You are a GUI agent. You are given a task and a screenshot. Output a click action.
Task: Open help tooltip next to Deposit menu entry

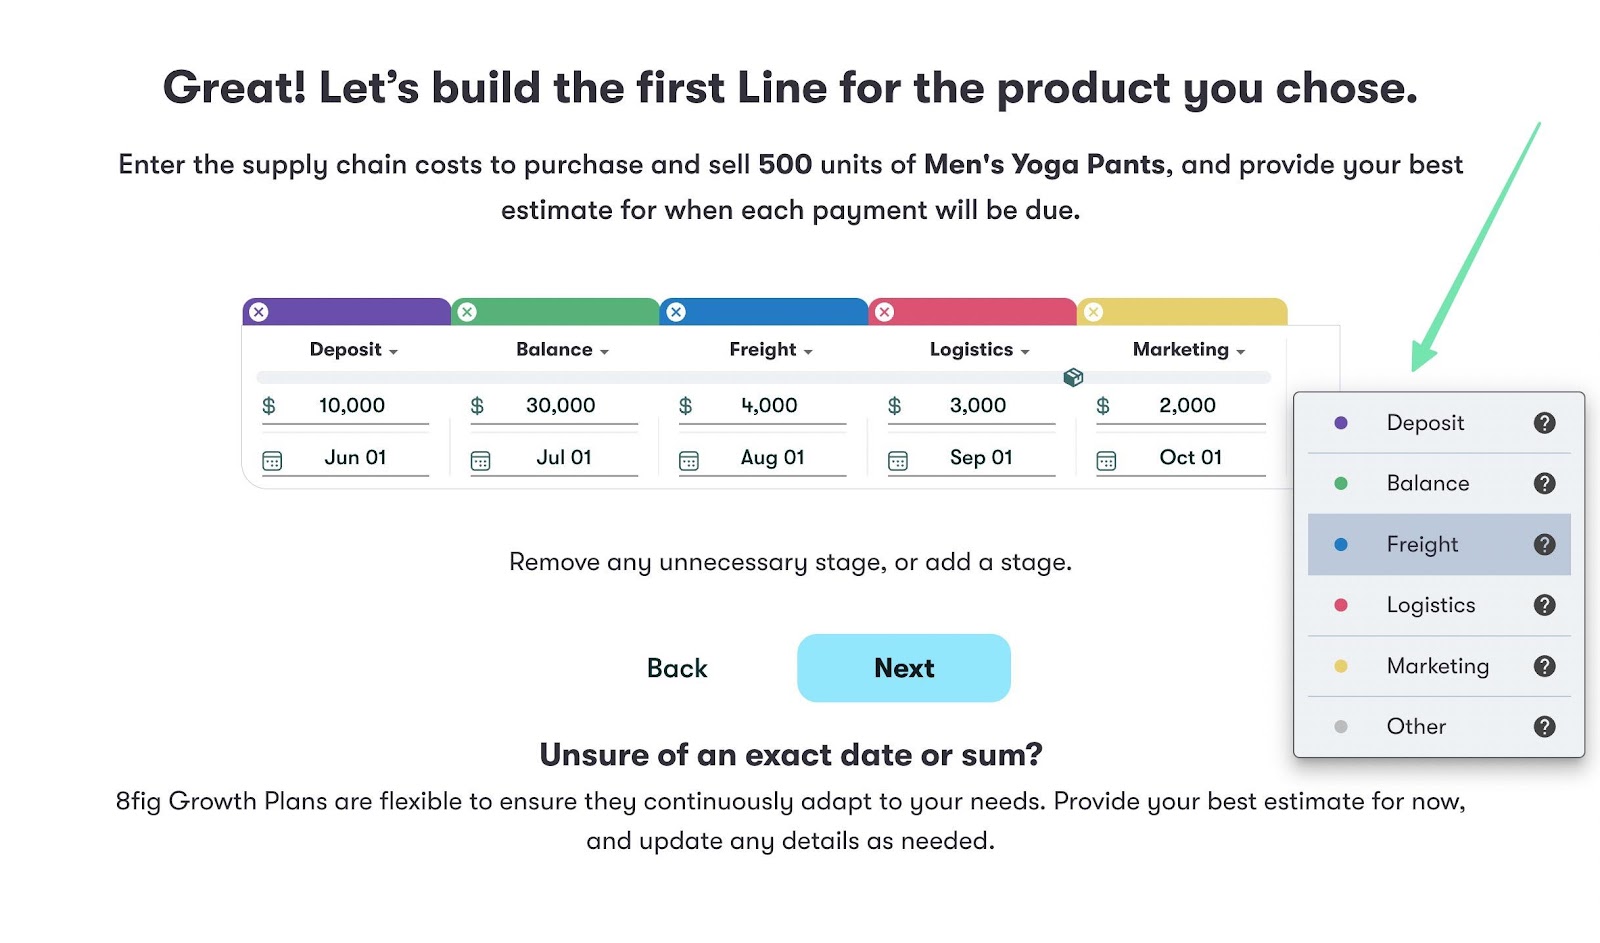click(x=1545, y=422)
